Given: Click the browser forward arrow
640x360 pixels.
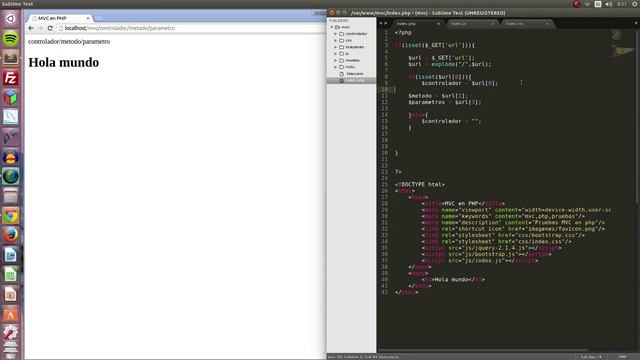Looking at the screenshot, I should click(40, 28).
